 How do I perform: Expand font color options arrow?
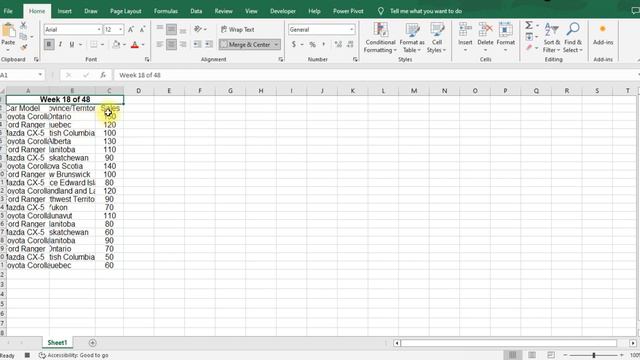(x=143, y=44)
